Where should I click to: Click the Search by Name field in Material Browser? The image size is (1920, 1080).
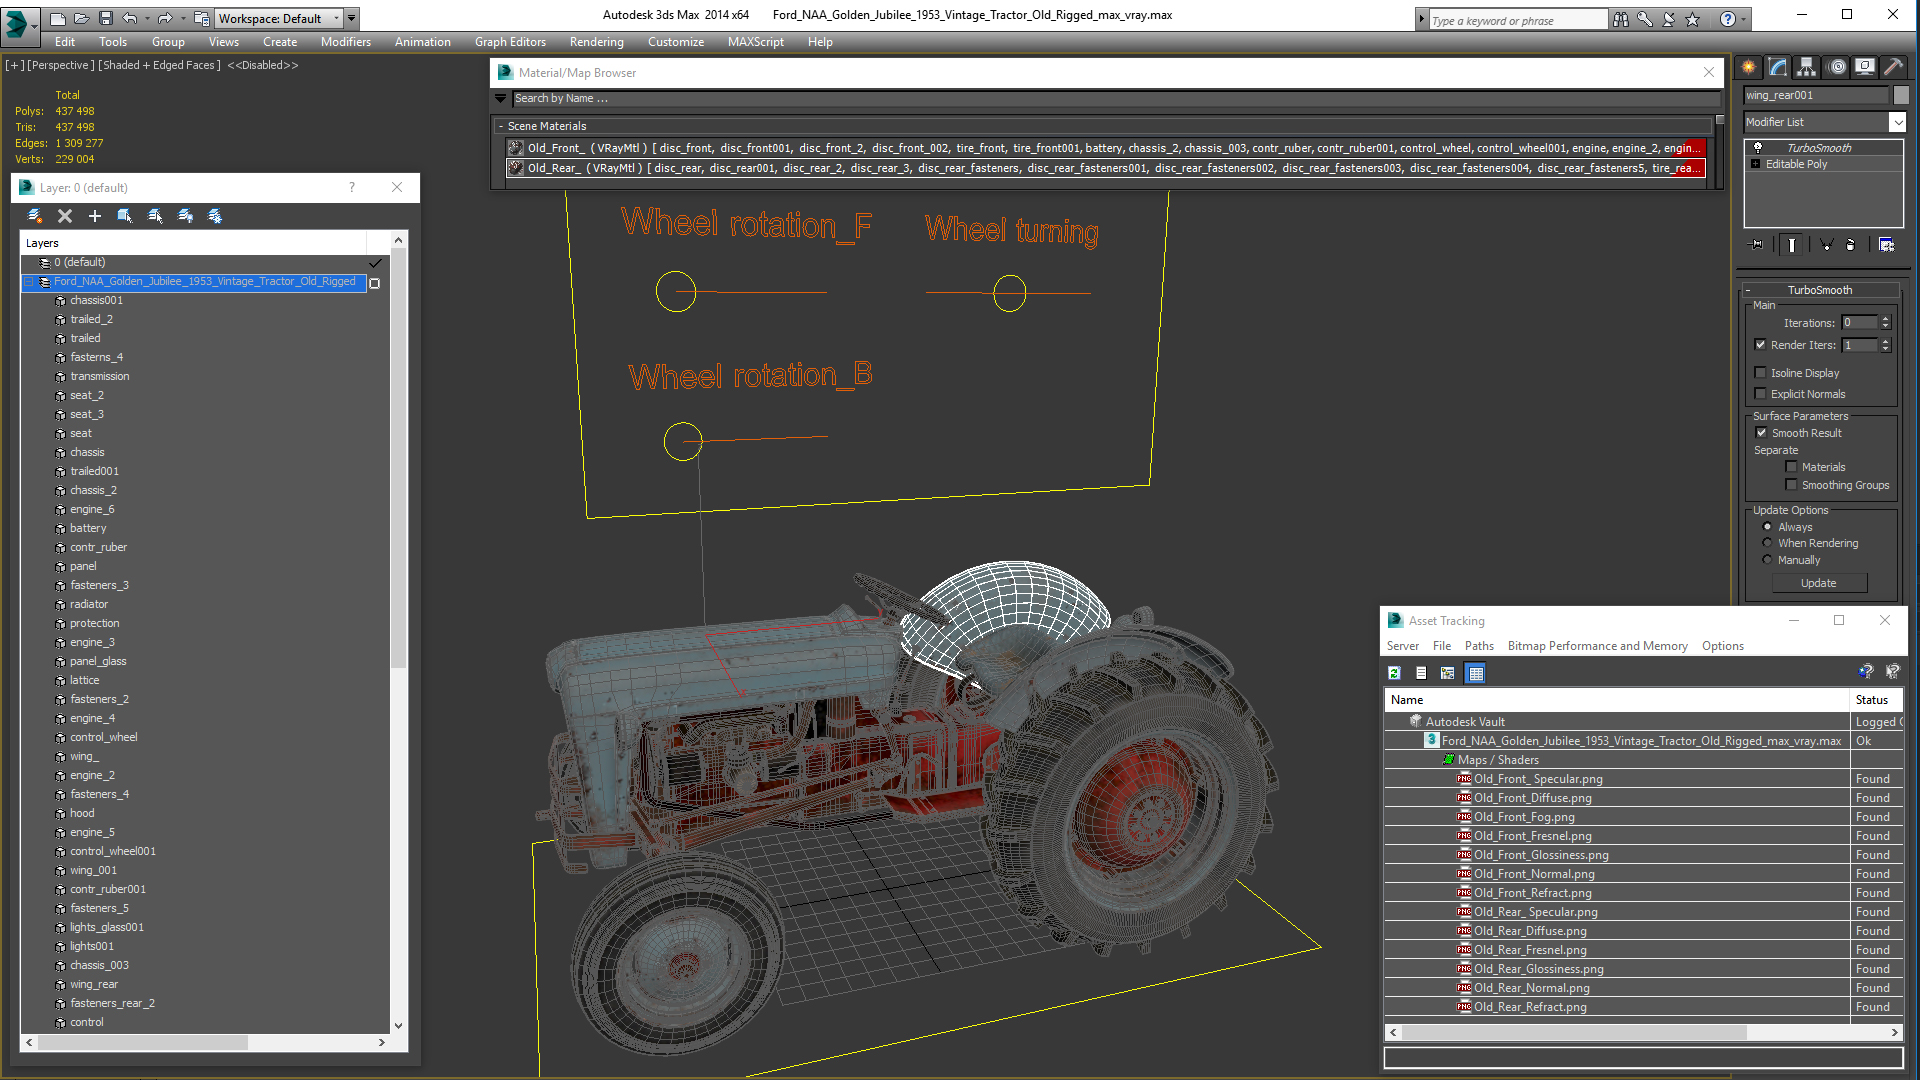pos(1115,98)
